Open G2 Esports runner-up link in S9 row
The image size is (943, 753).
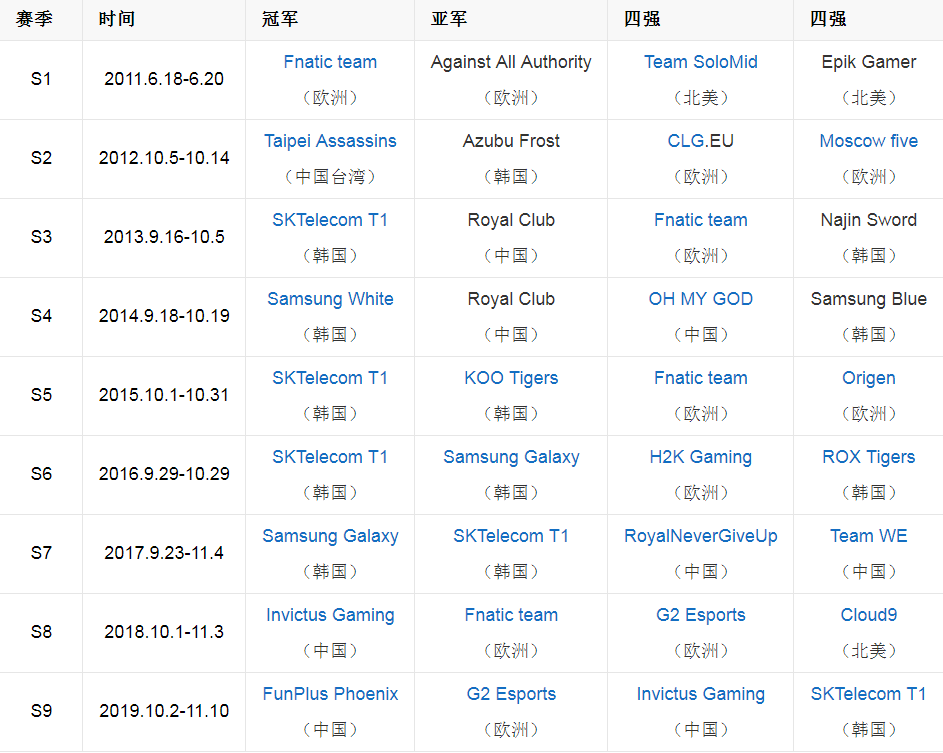click(x=511, y=694)
